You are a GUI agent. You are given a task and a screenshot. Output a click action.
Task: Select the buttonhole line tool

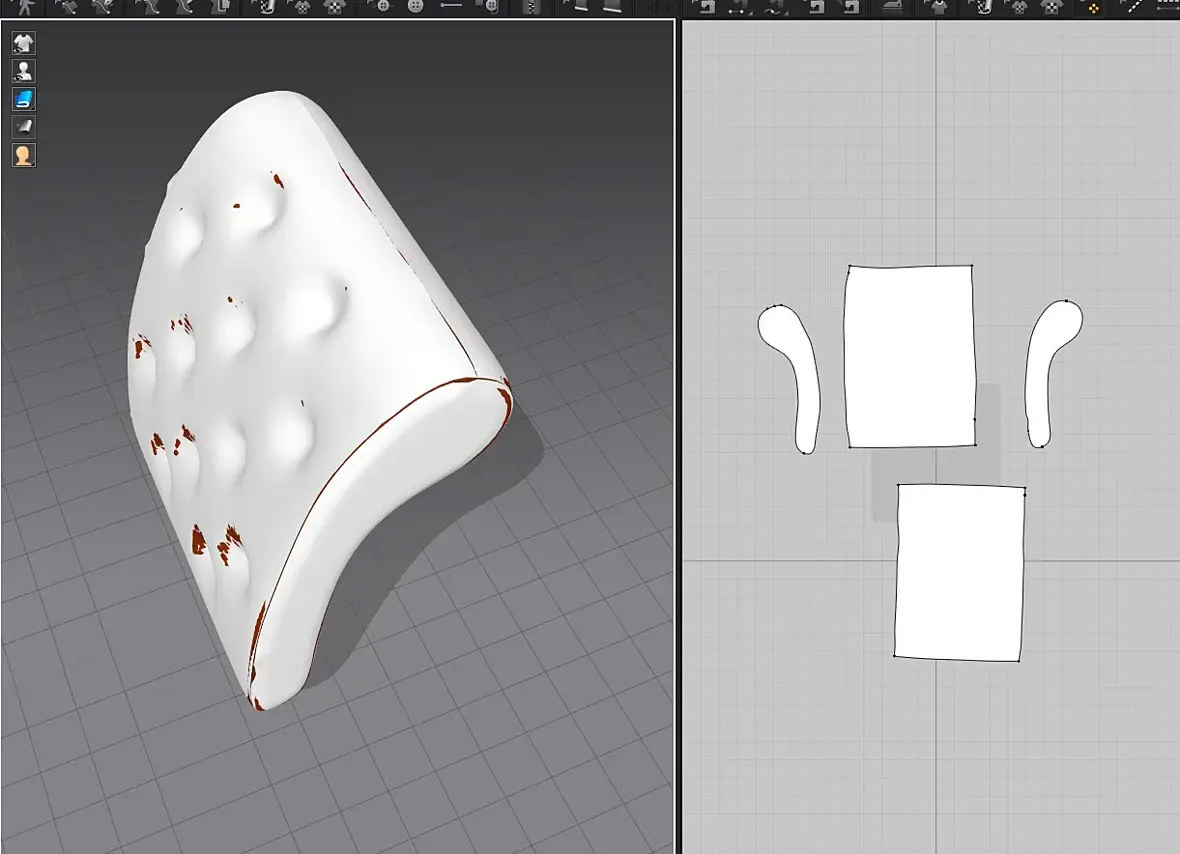[x=451, y=6]
